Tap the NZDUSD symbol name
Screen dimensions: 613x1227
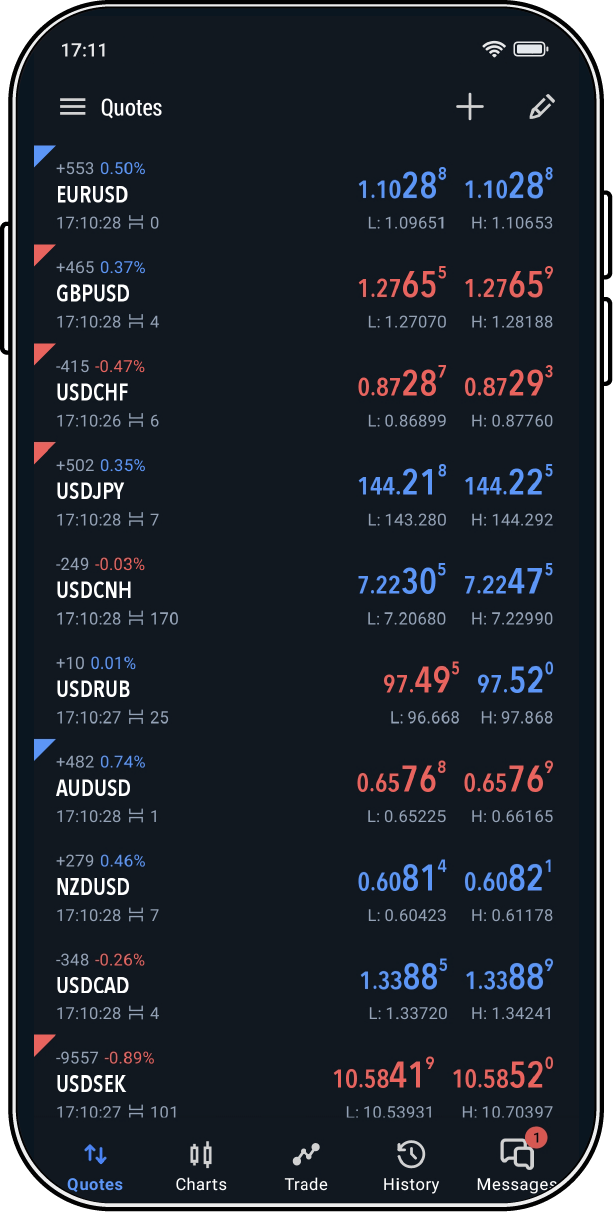[x=93, y=887]
